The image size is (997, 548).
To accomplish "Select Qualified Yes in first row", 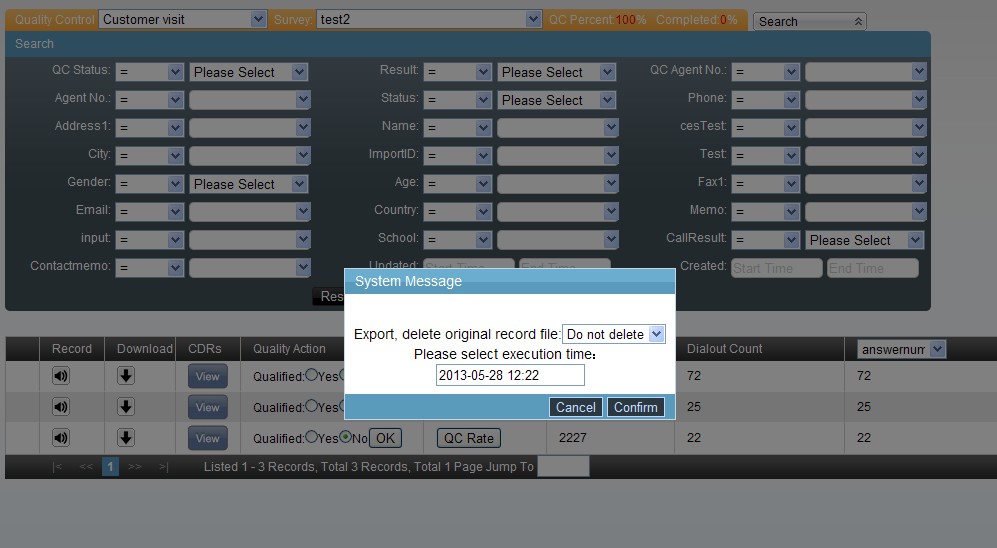I will [x=311, y=376].
